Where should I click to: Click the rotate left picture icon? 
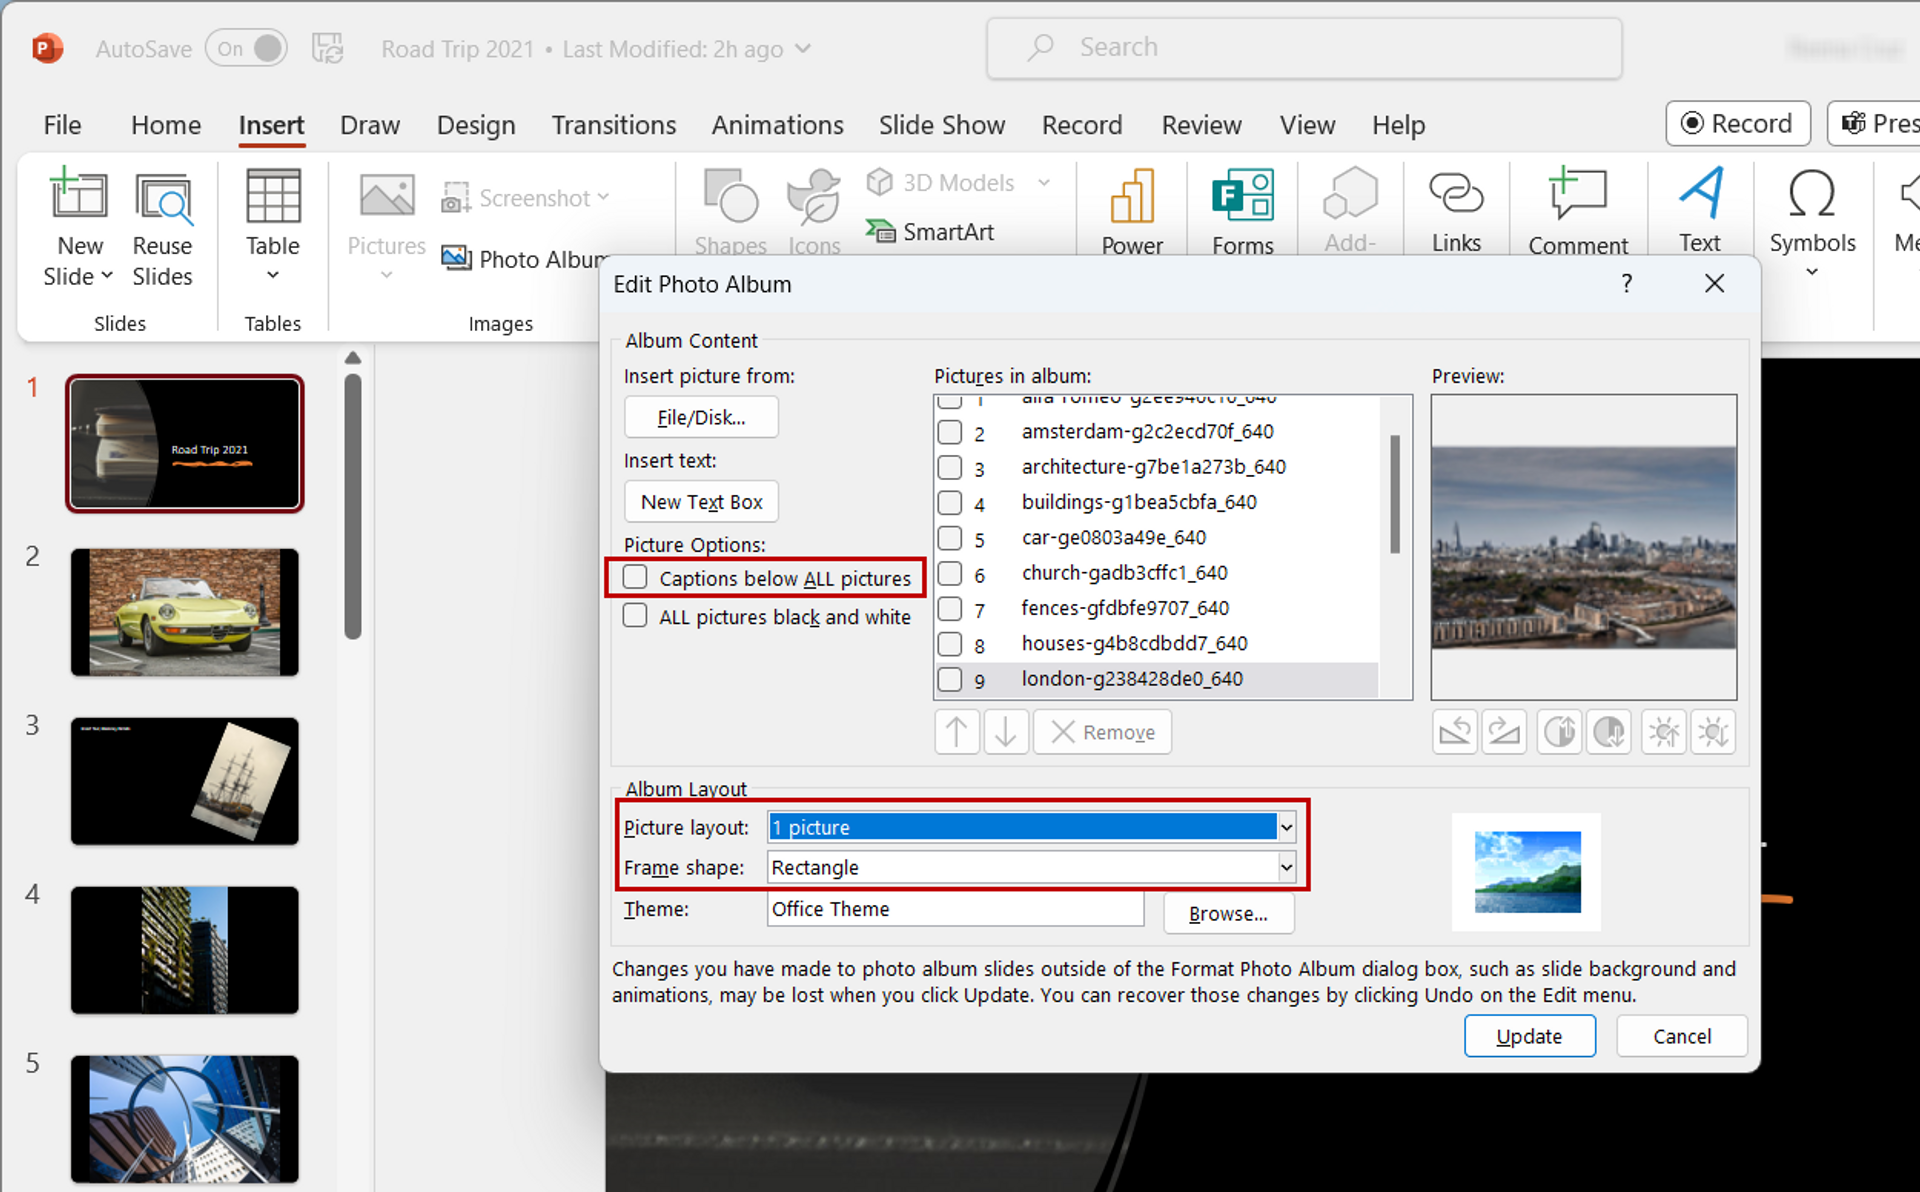click(x=1454, y=733)
